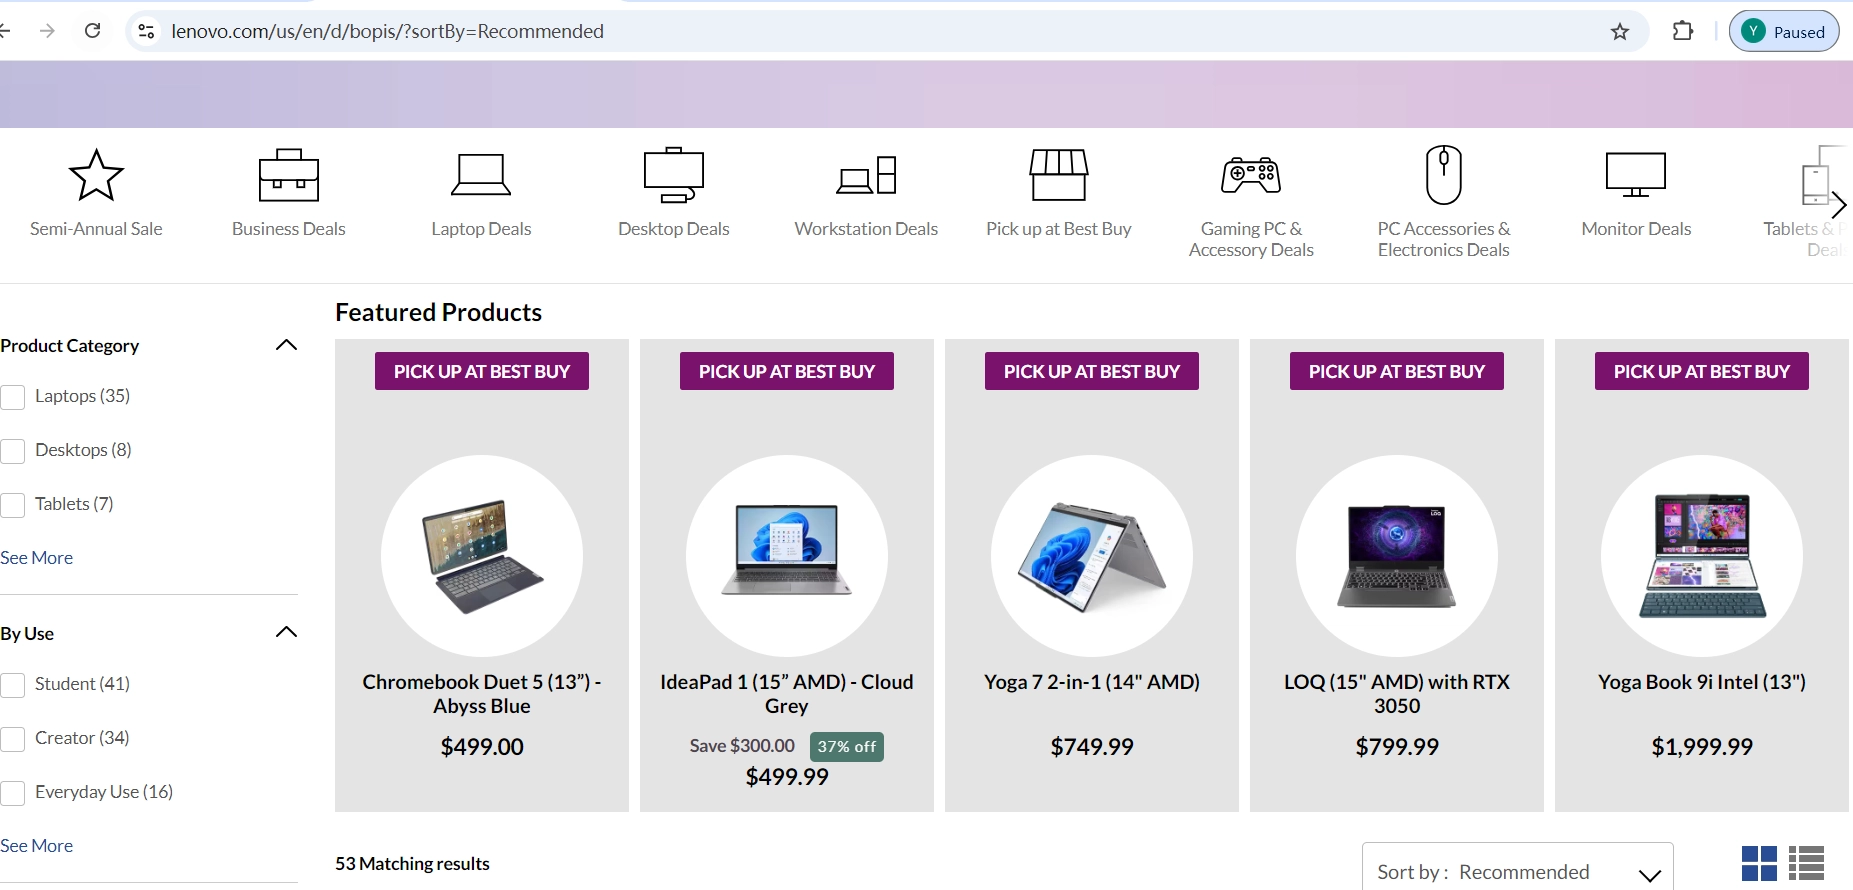Screen dimensions: 1853x890
Task: Go to Laptop Deals label
Action: click(x=481, y=229)
